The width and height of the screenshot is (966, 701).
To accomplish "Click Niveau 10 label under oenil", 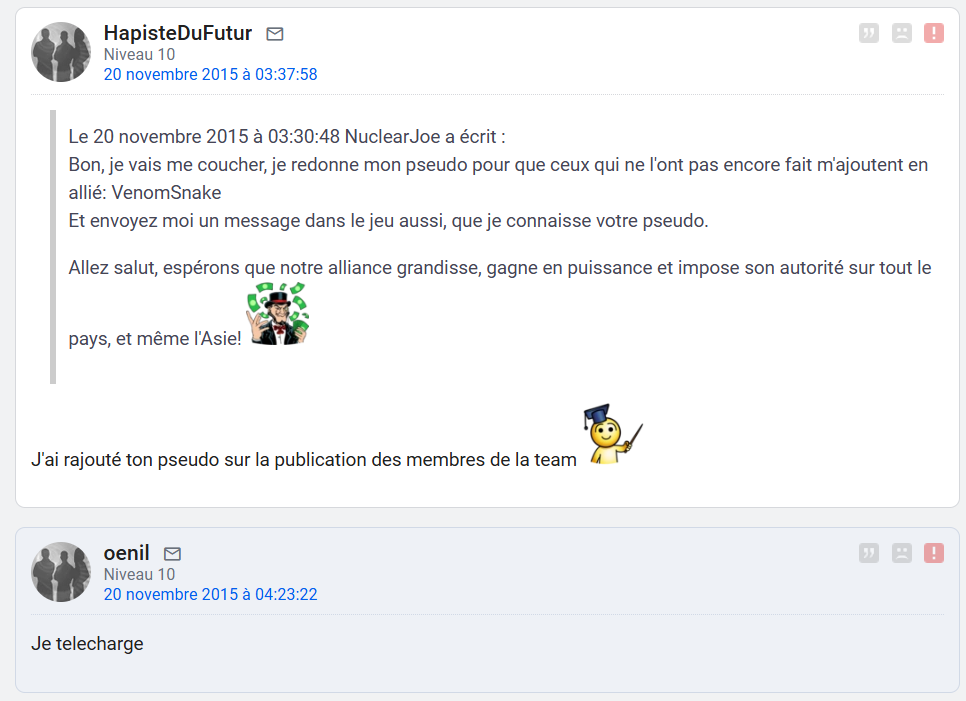I will [139, 575].
